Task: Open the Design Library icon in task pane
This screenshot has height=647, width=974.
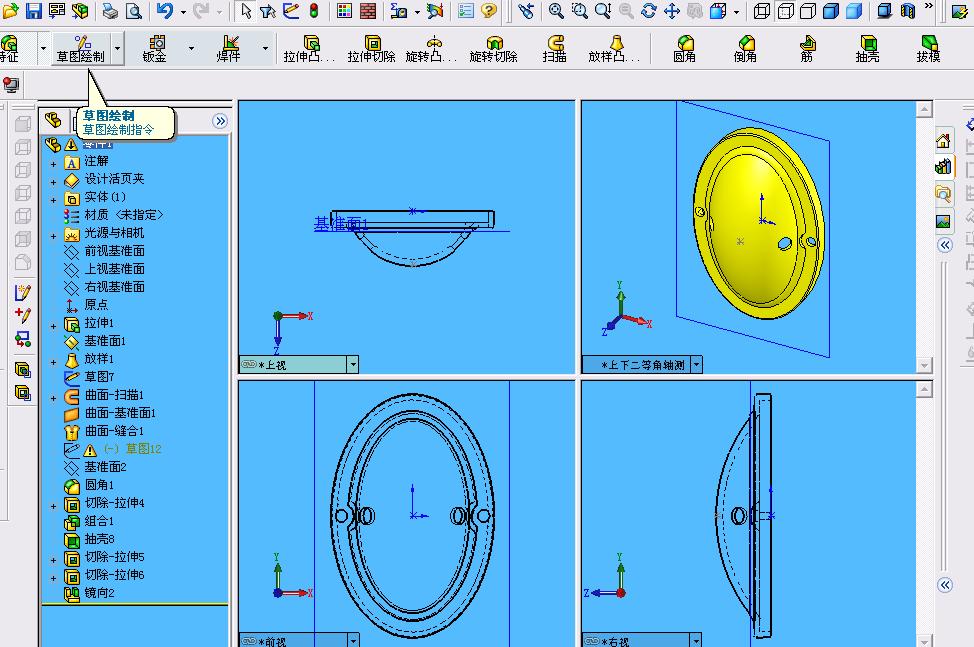Action: [x=943, y=166]
